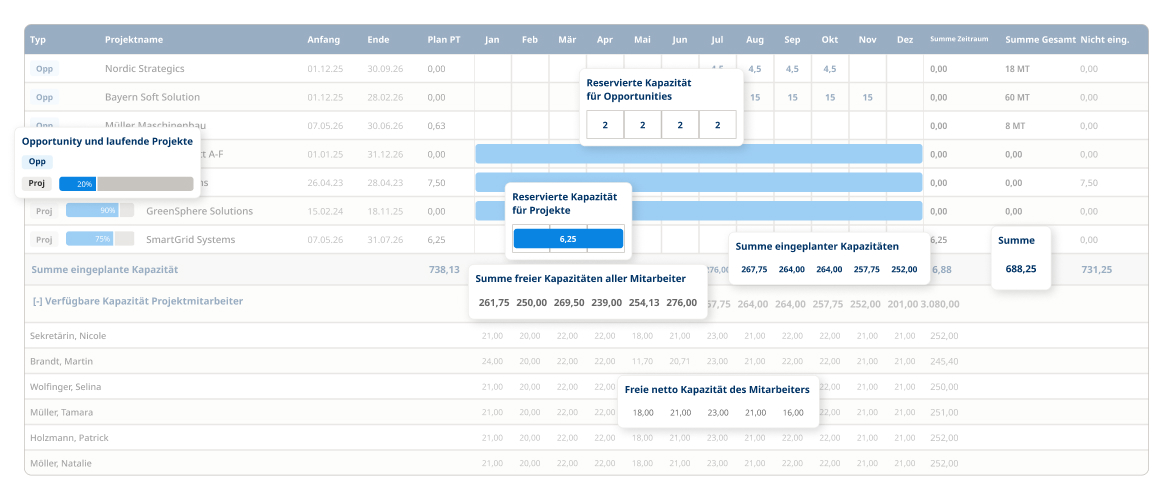This screenshot has width=1173, height=500.
Task: Click the 4,5 cell for Nordic Strategics in Aug
Action: [755, 69]
